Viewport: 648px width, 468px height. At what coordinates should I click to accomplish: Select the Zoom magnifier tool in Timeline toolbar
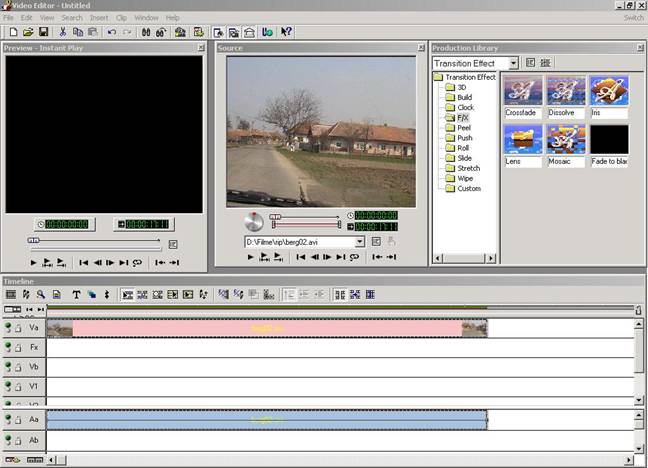coord(40,295)
